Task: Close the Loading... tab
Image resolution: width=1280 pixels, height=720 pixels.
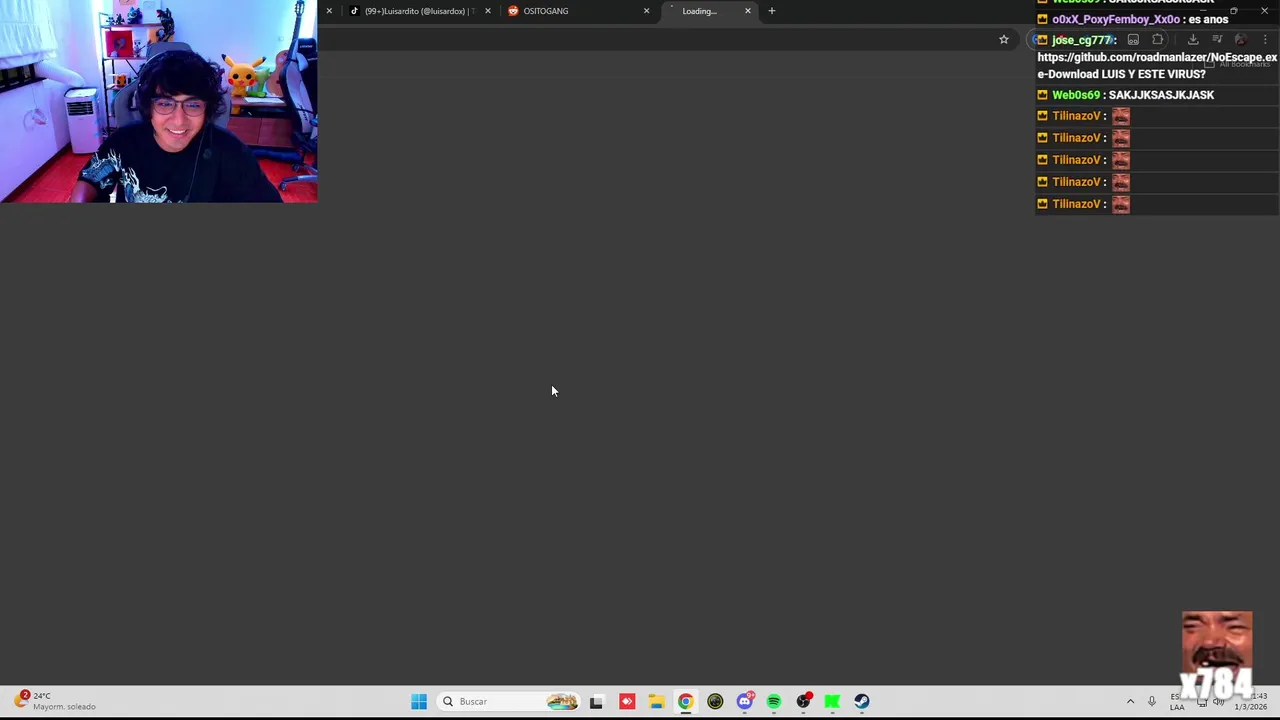Action: pyautogui.click(x=747, y=11)
